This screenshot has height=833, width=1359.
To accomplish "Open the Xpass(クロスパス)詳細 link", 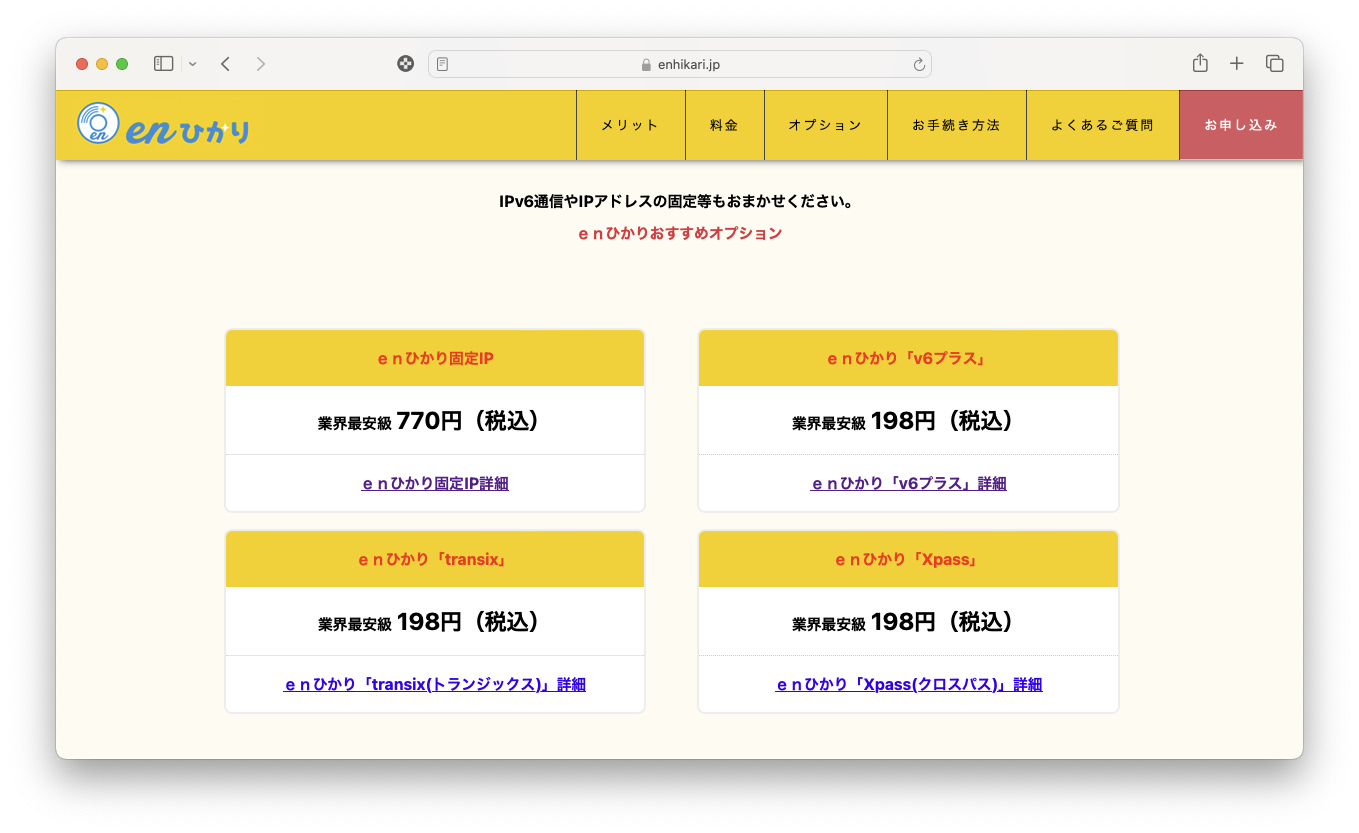I will coord(908,685).
